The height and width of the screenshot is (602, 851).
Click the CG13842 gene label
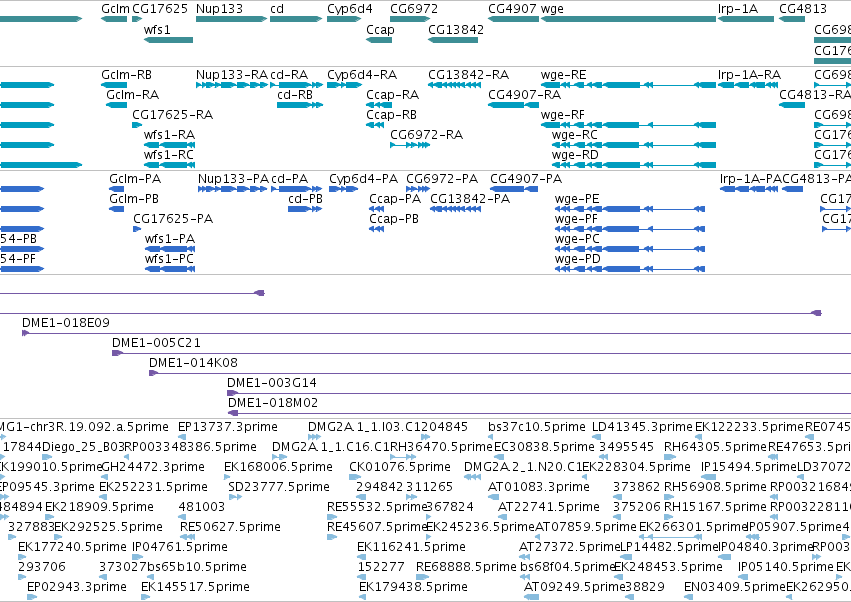456,29
